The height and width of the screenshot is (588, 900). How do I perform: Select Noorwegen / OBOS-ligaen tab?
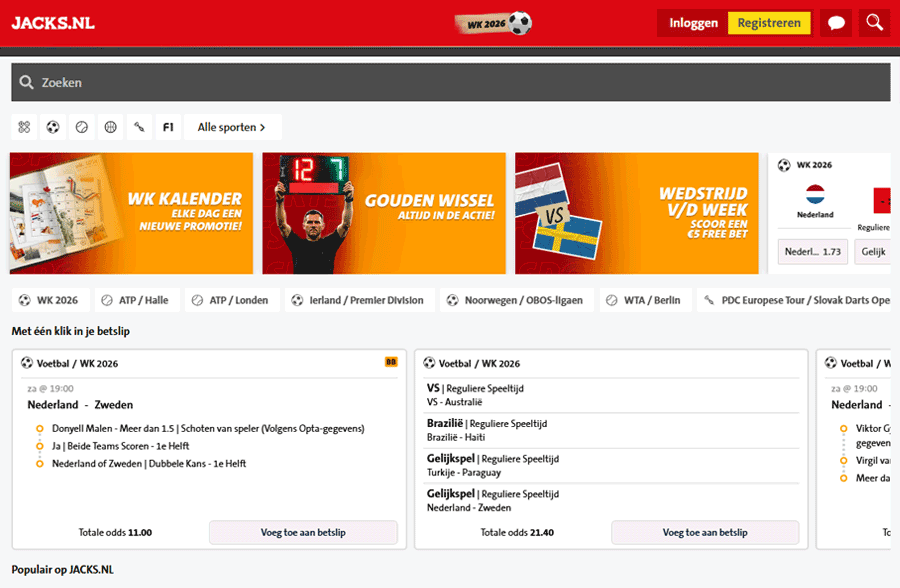pyautogui.click(x=517, y=300)
